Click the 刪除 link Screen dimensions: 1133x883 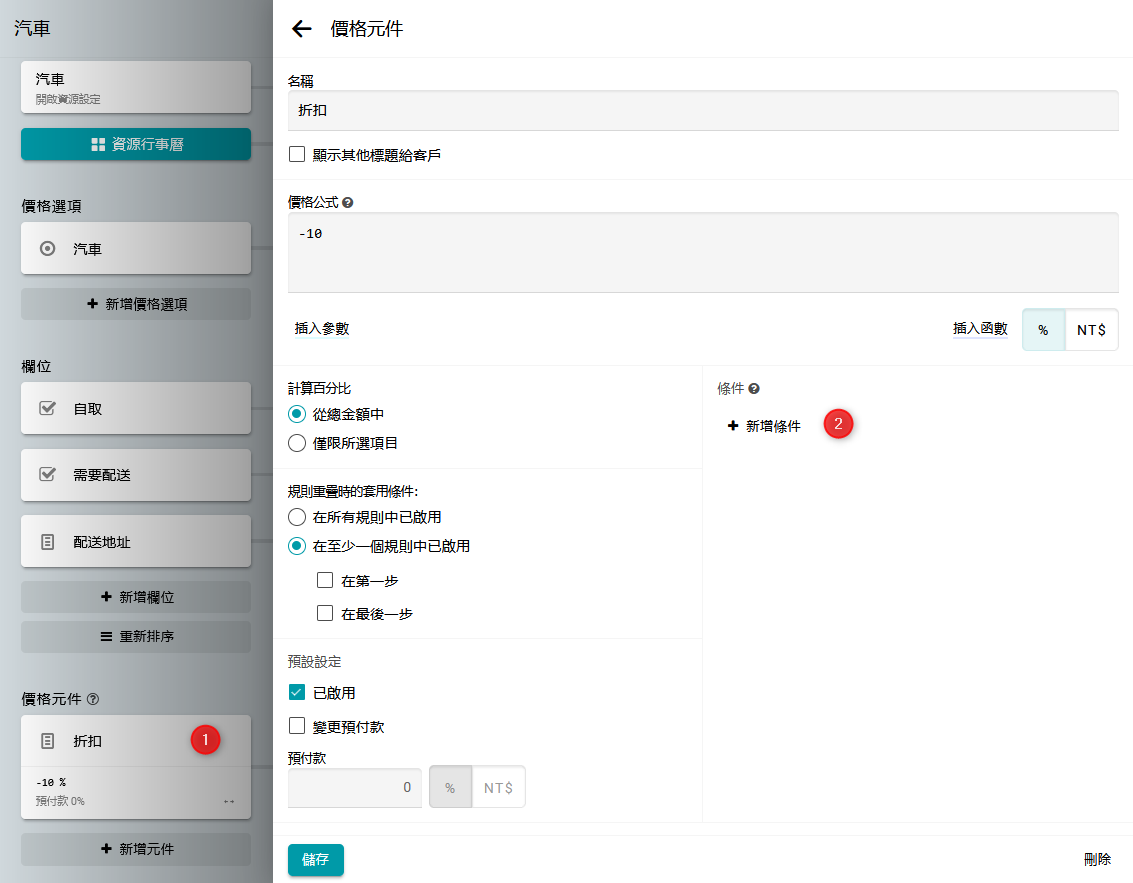click(1097, 859)
